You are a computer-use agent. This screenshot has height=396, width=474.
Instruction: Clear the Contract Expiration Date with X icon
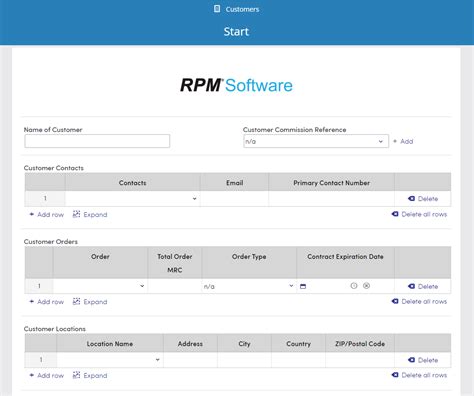[366, 286]
